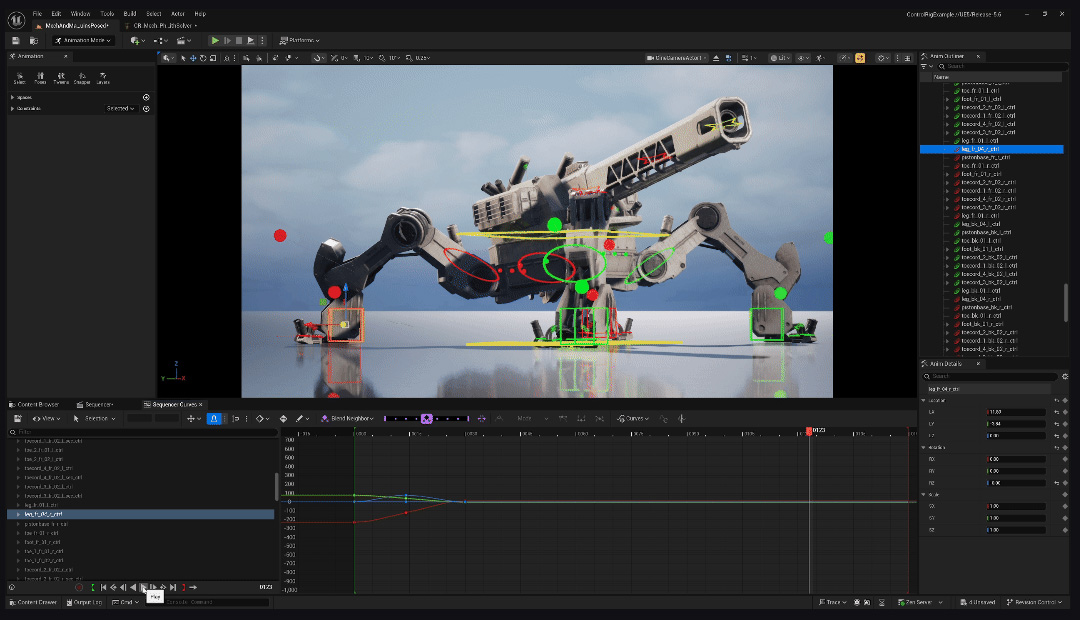Click the red record button in sequencer transport
1080x620 pixels.
[x=79, y=587]
